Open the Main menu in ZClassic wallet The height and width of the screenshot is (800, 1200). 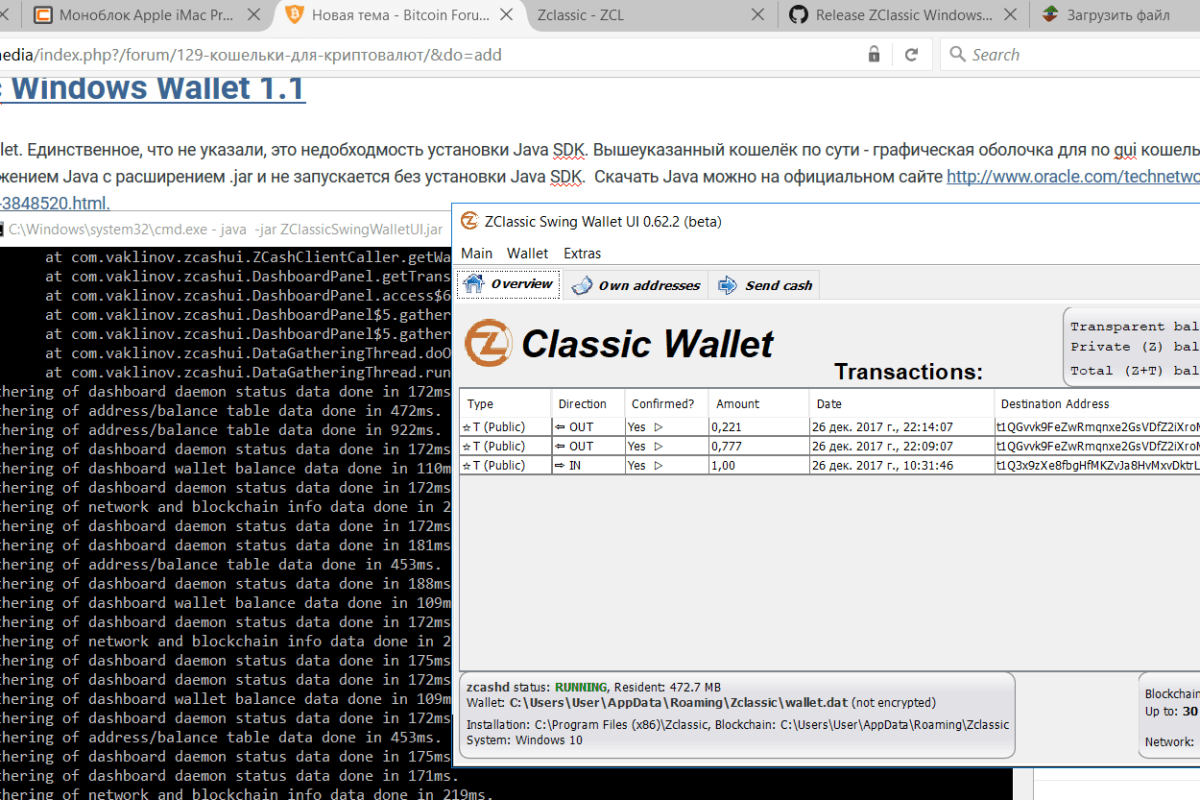[x=476, y=253]
